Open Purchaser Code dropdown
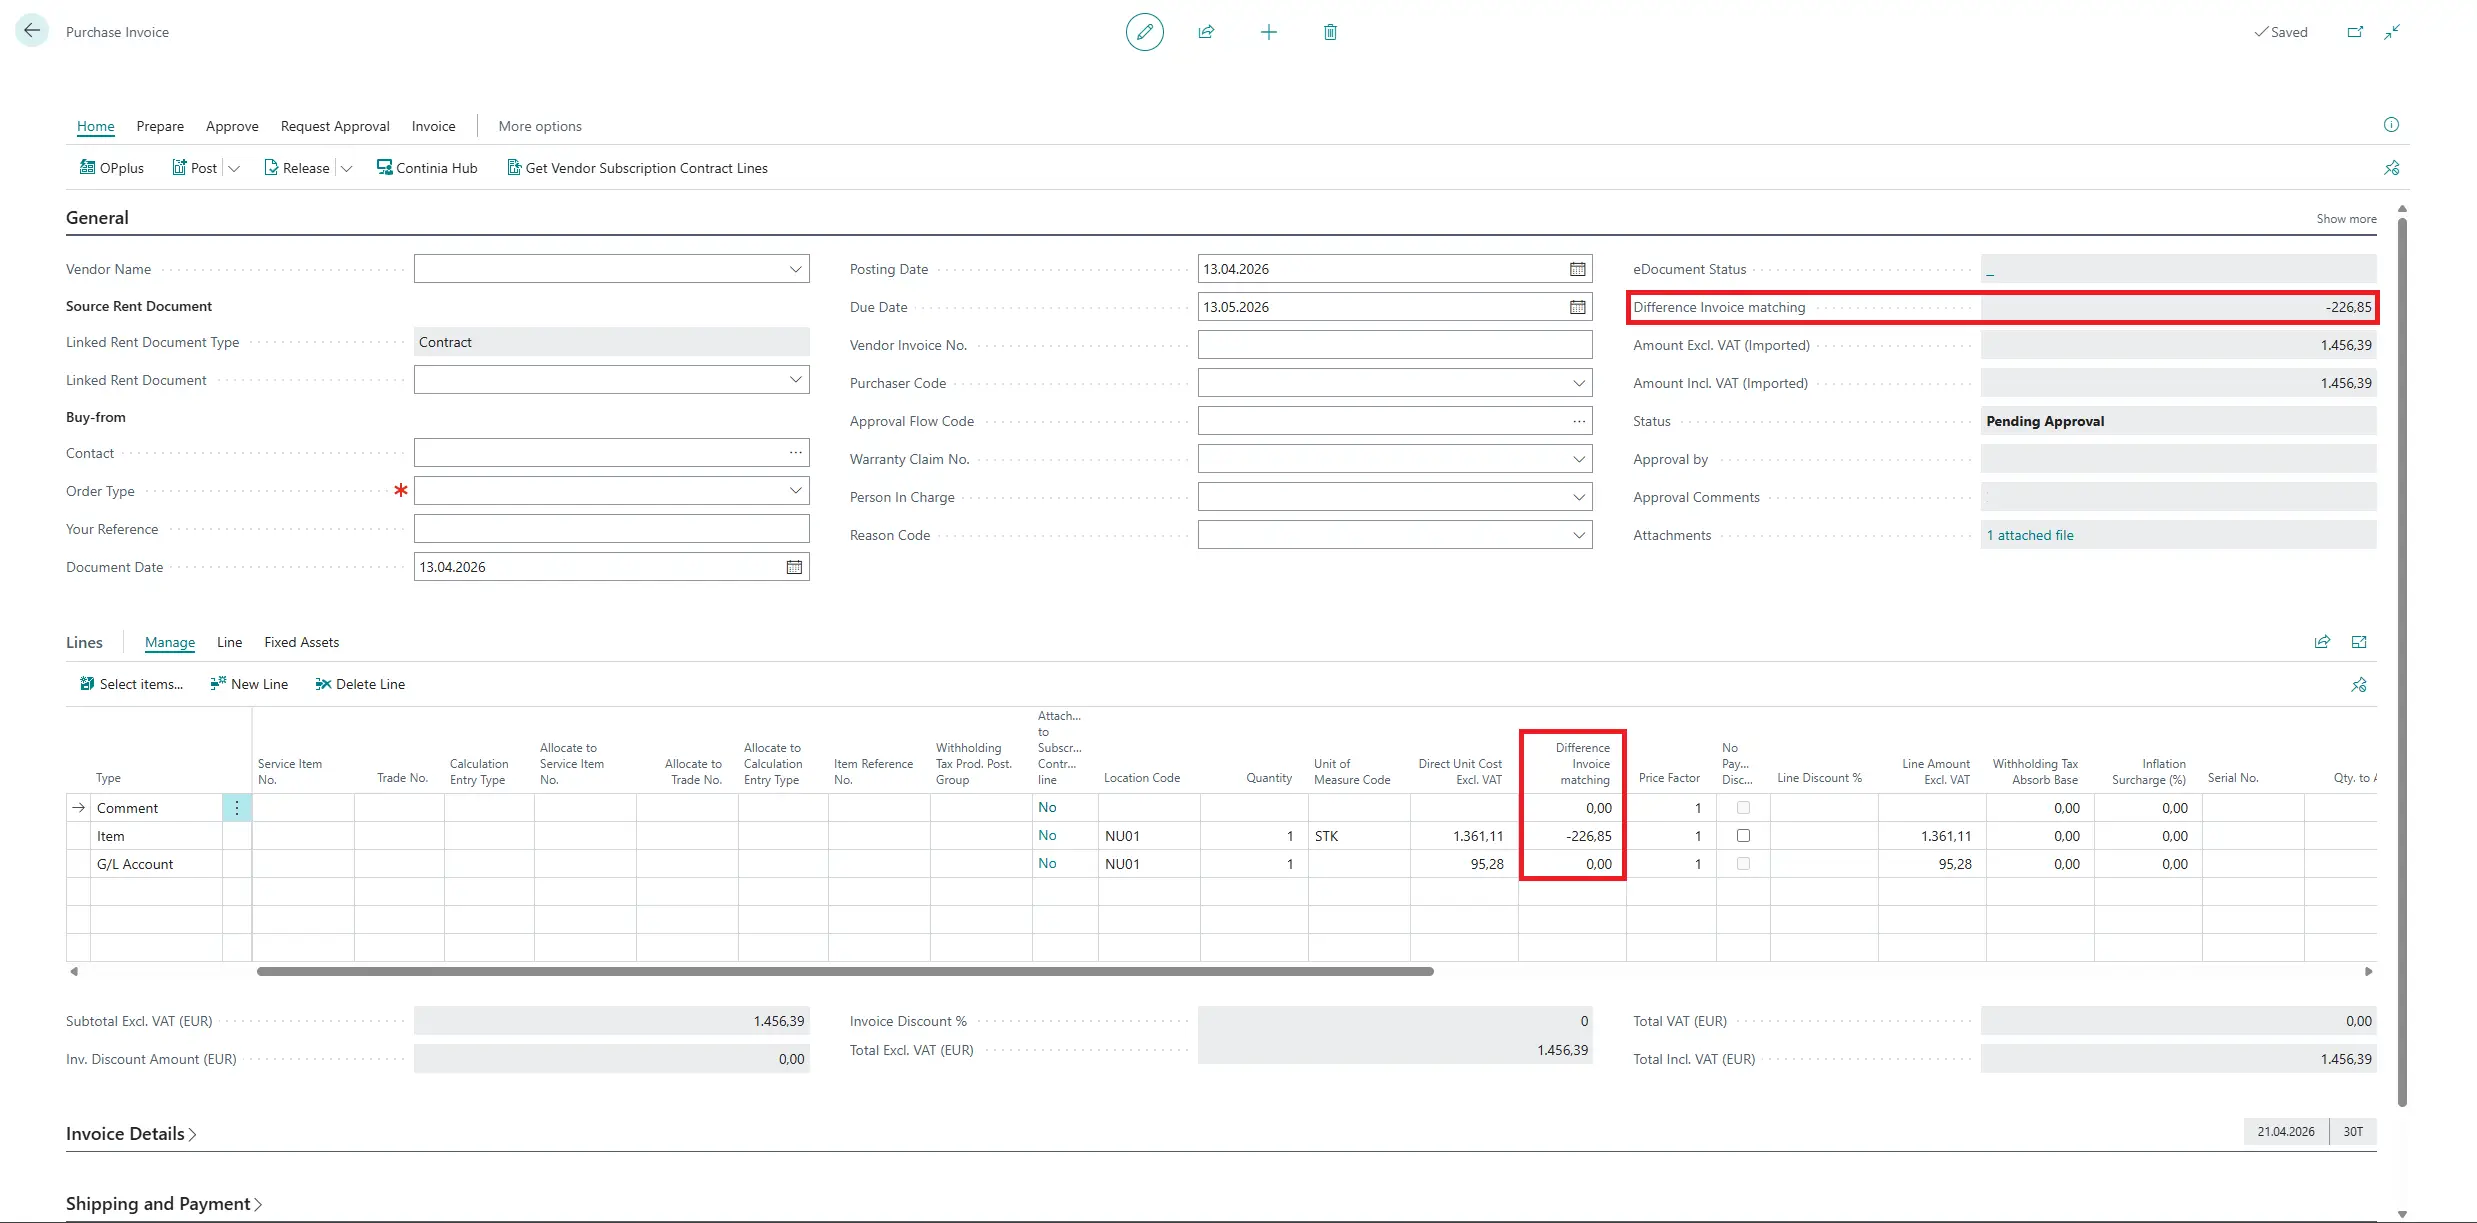Screen dimensions: 2477x1223 pos(1578,383)
